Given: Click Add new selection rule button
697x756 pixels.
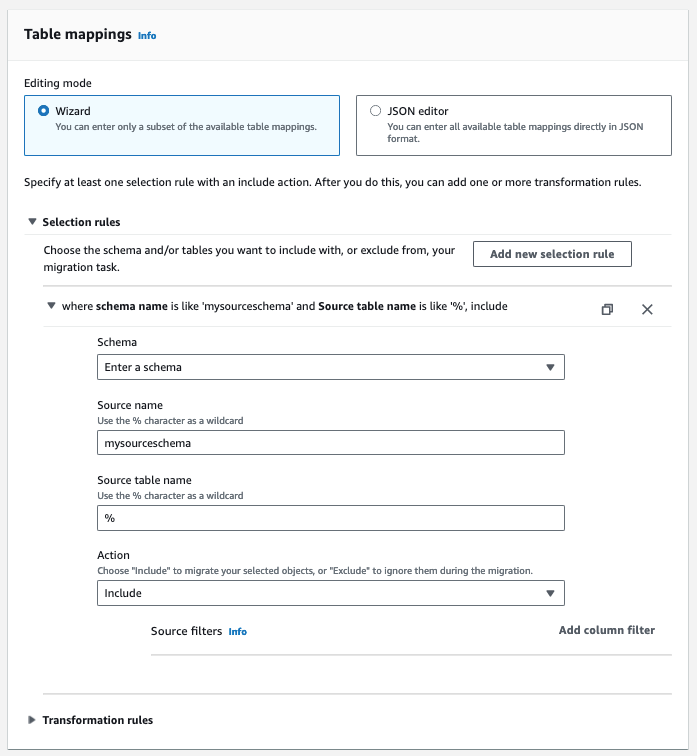Looking at the screenshot, I should click(x=552, y=254).
